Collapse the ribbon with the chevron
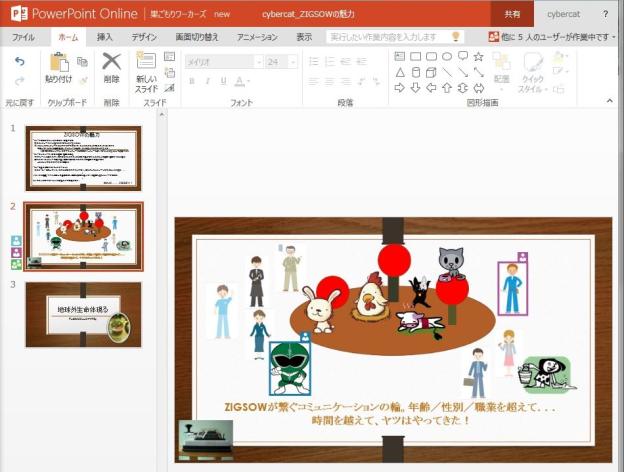Screen dimensions: 624x472 click(x=610, y=101)
